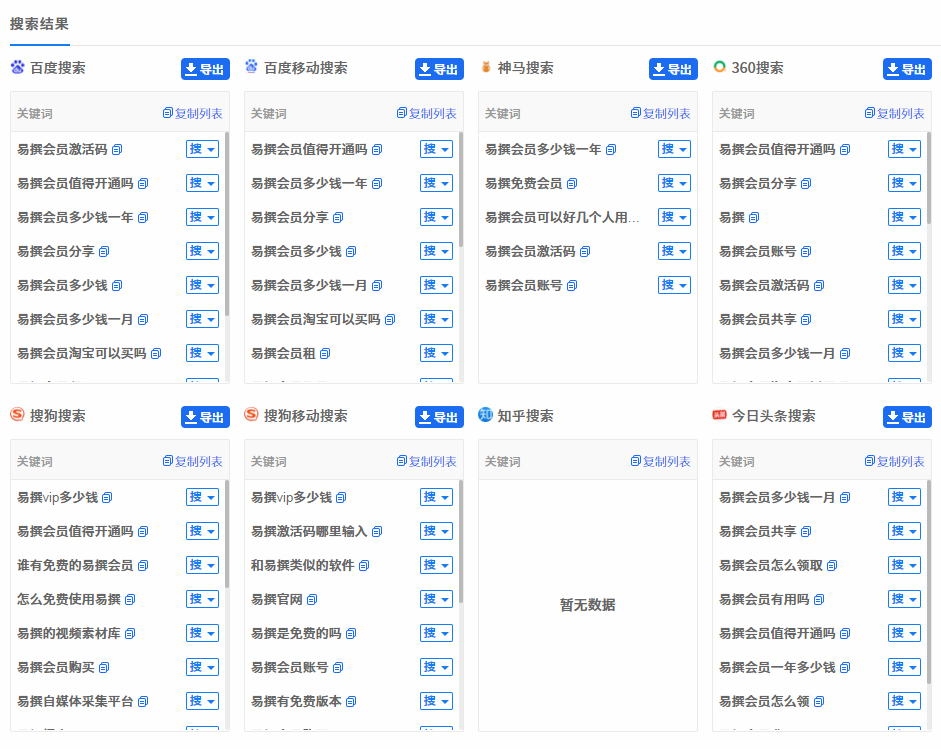
Task: Click 复制列表 in 百度搜索 panel
Action: [x=193, y=113]
